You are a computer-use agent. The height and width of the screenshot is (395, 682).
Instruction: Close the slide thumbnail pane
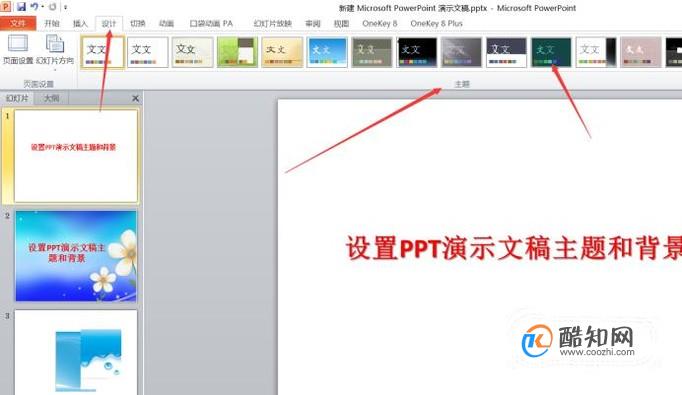pyautogui.click(x=135, y=98)
